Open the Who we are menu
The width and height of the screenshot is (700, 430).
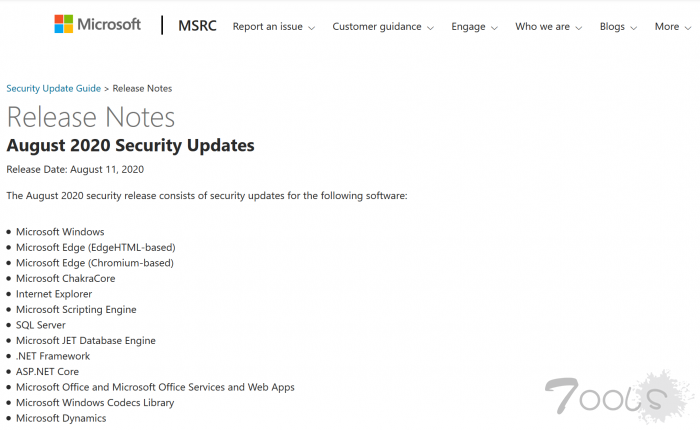[x=548, y=27]
